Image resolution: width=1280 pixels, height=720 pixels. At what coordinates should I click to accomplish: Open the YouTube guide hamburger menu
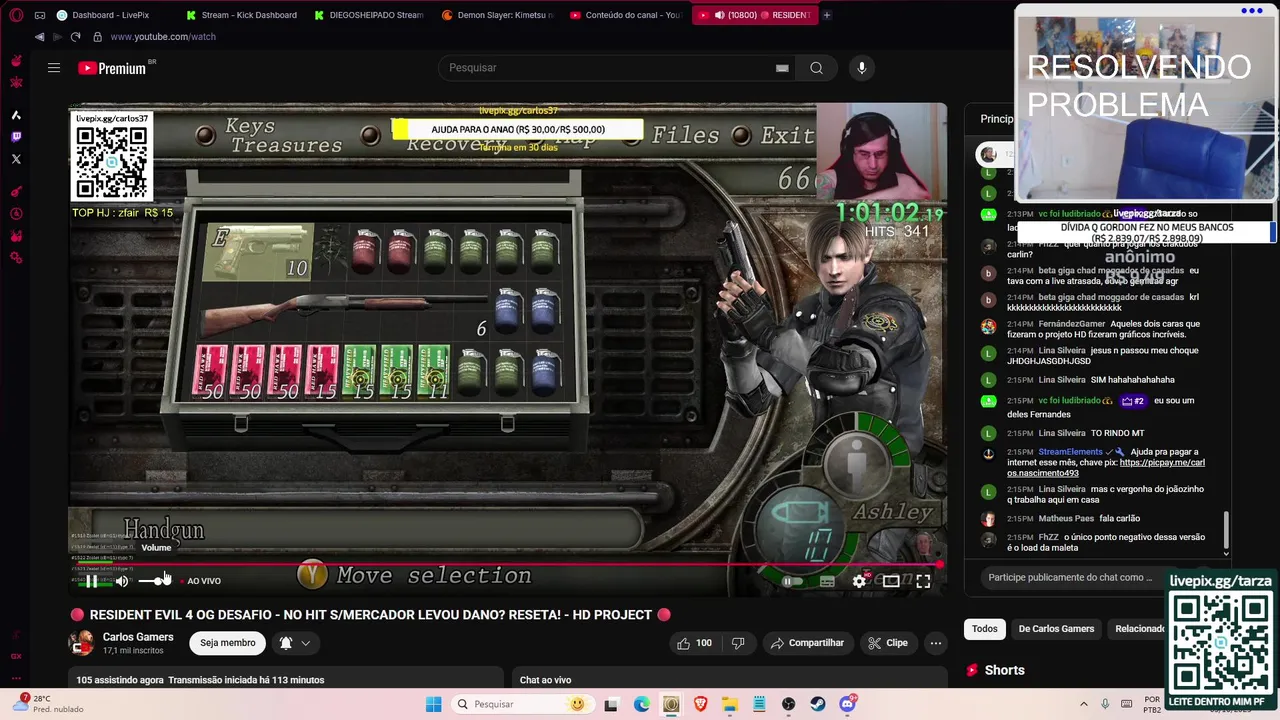click(54, 68)
